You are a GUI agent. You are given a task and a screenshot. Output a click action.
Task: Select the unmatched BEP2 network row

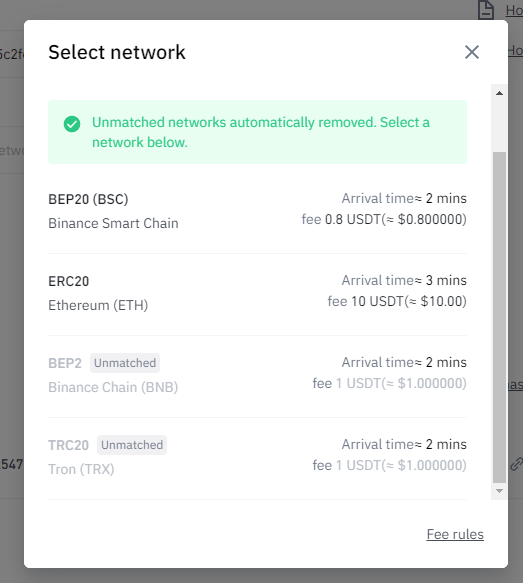coord(257,375)
